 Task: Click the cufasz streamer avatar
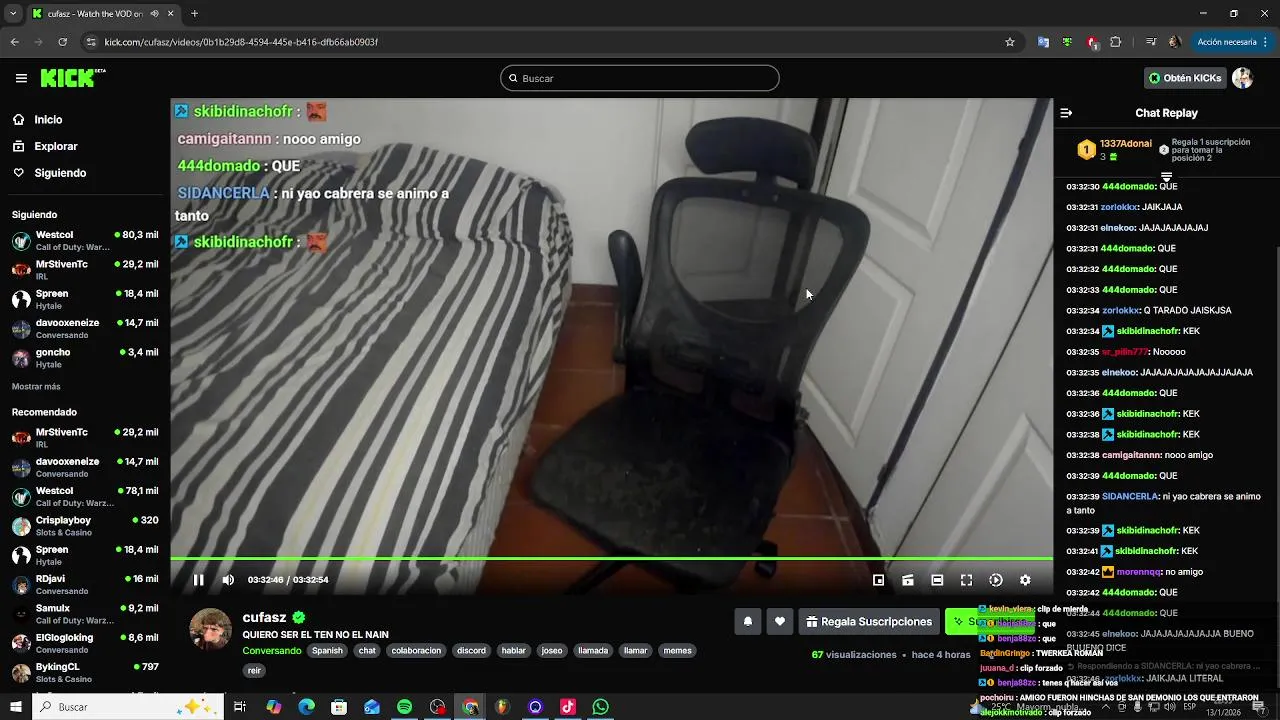[211, 629]
